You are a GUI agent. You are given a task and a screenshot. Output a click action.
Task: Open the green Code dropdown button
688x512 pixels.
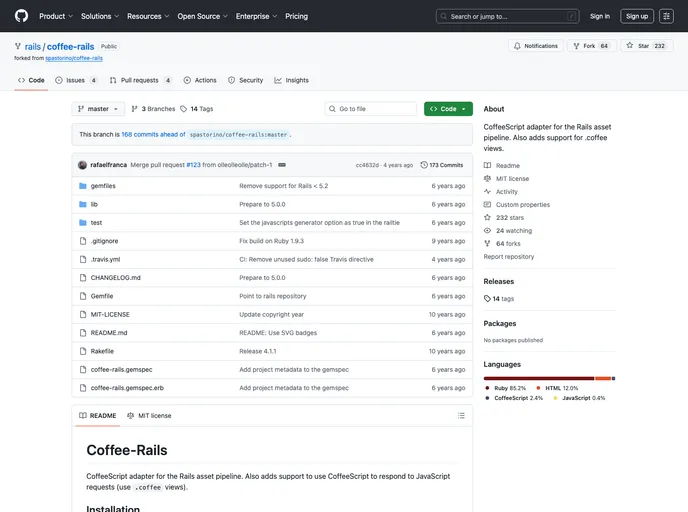coord(448,109)
